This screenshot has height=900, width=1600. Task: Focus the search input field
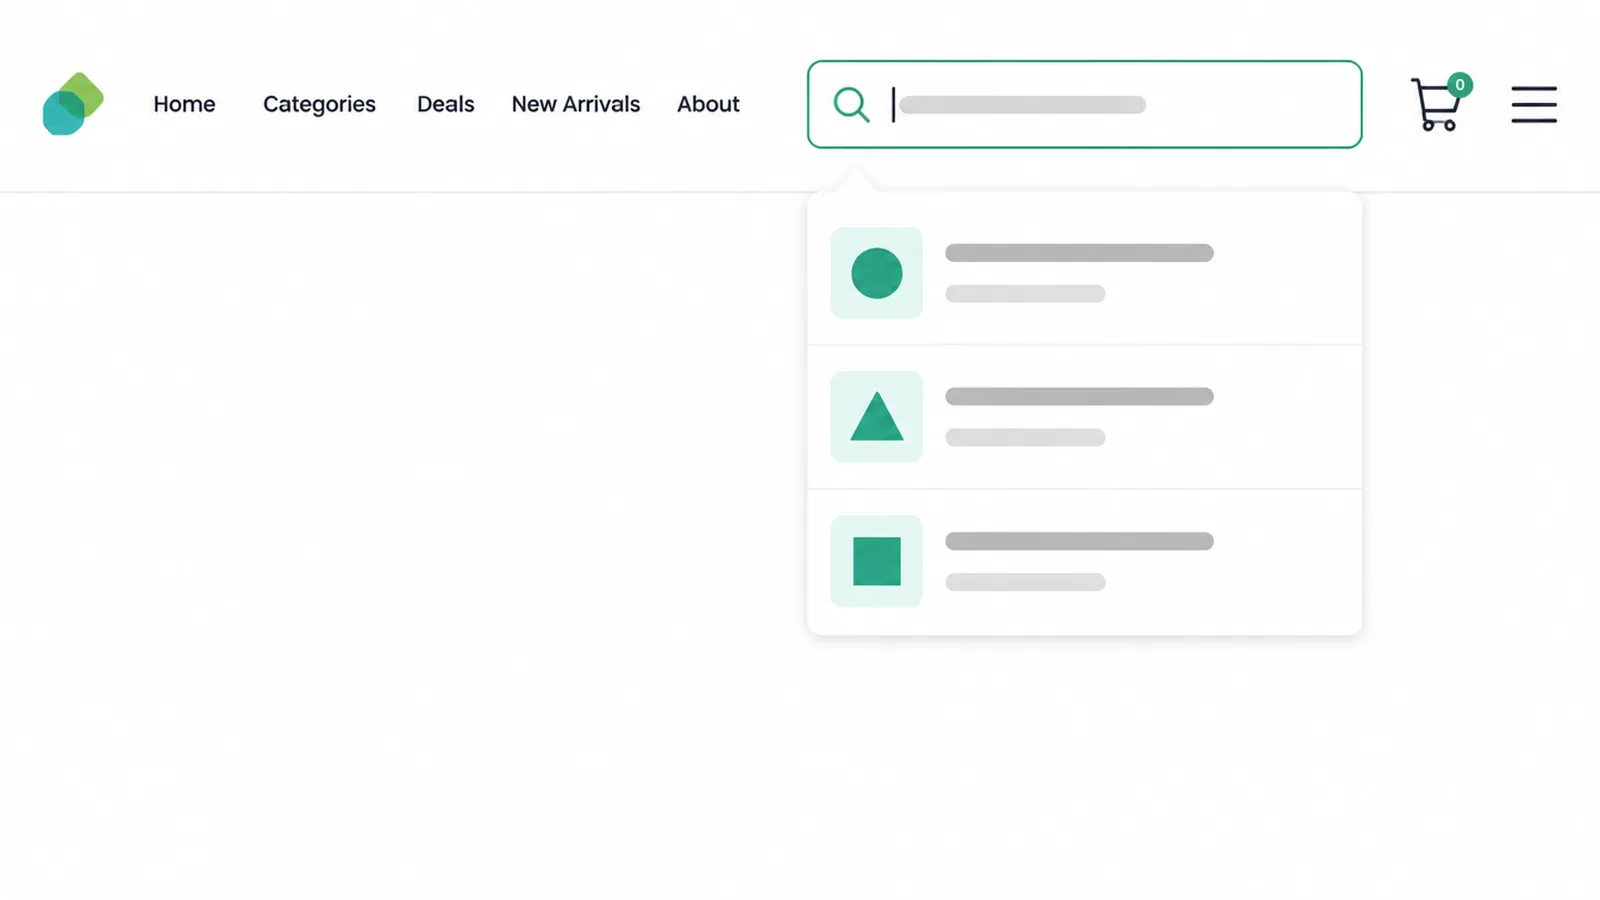click(x=1085, y=104)
